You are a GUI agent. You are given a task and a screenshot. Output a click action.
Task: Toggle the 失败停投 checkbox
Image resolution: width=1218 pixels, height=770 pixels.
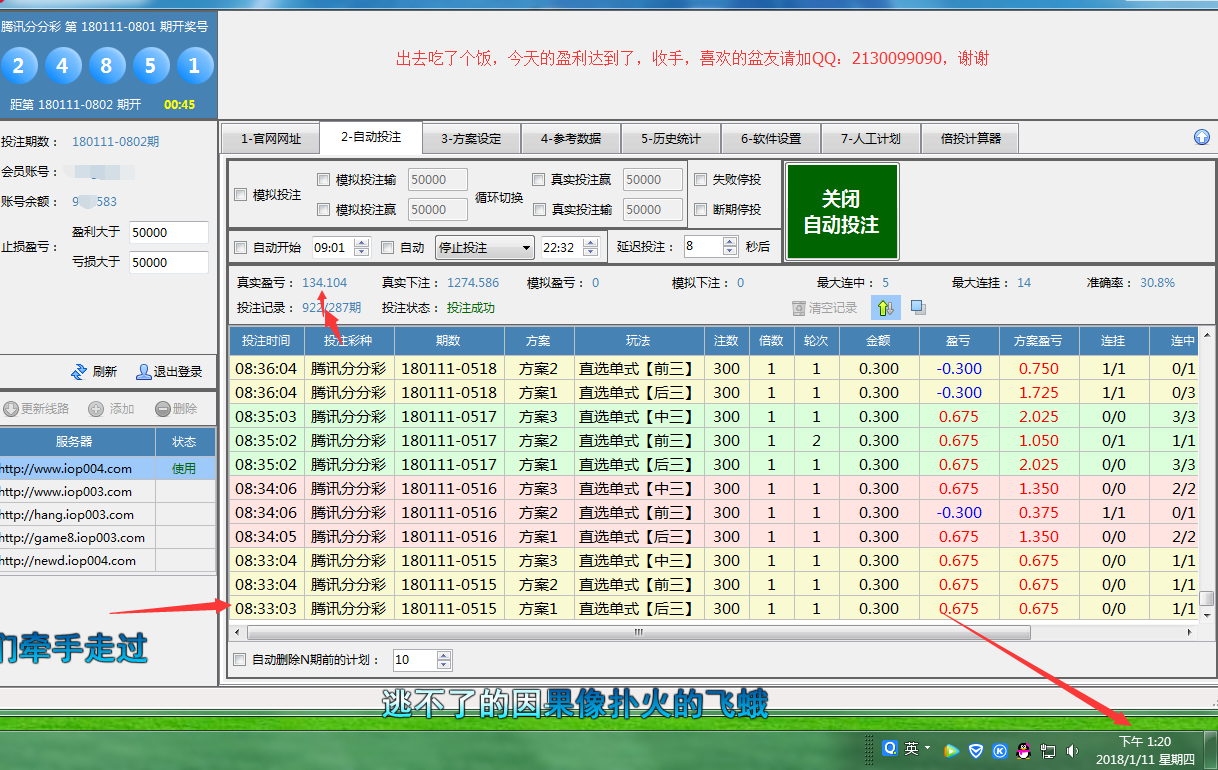pos(700,180)
